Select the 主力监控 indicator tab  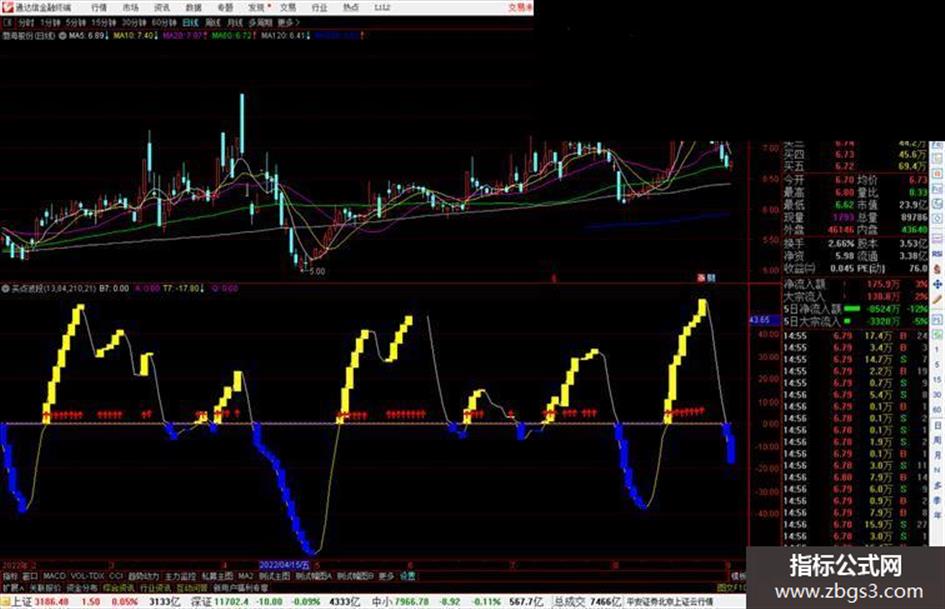click(180, 576)
